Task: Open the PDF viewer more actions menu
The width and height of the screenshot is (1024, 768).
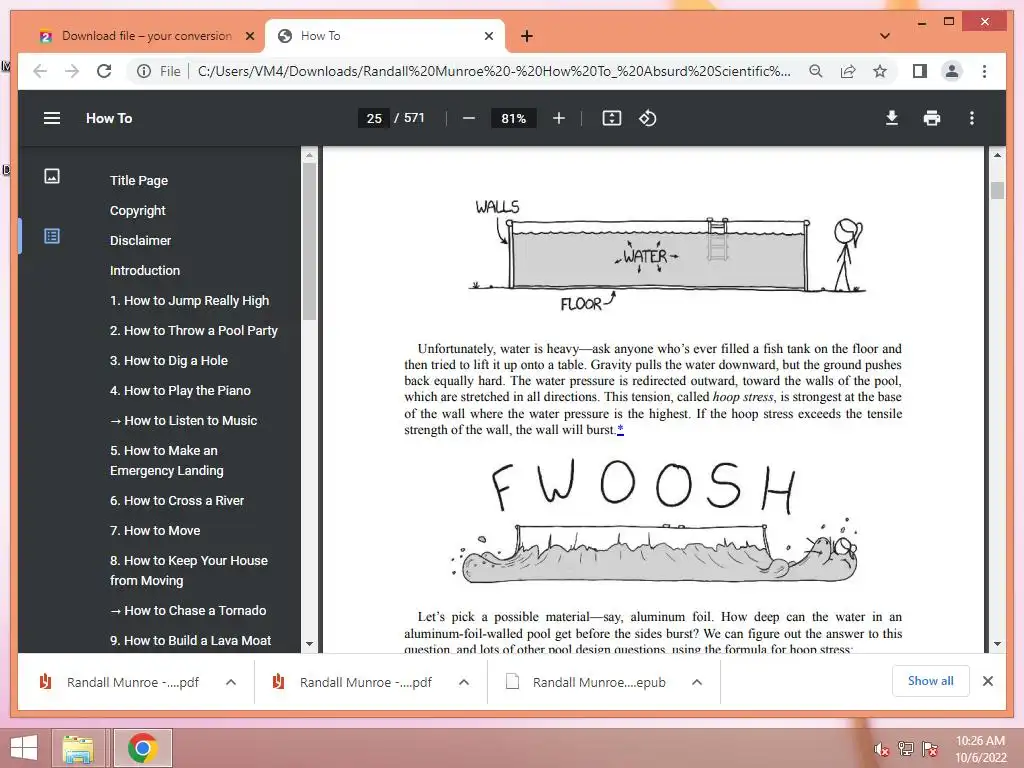Action: (x=972, y=118)
